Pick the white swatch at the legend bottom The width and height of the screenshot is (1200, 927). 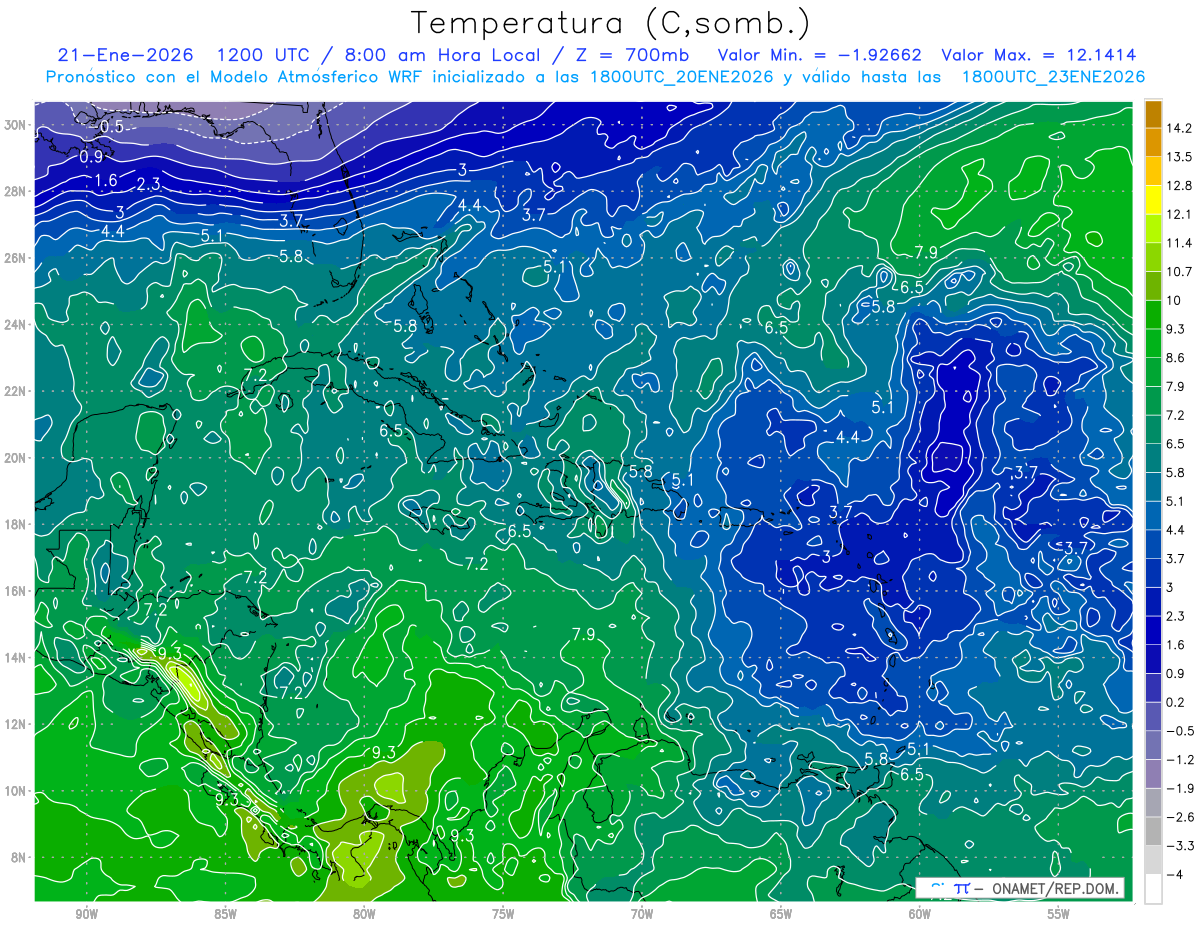(1153, 888)
